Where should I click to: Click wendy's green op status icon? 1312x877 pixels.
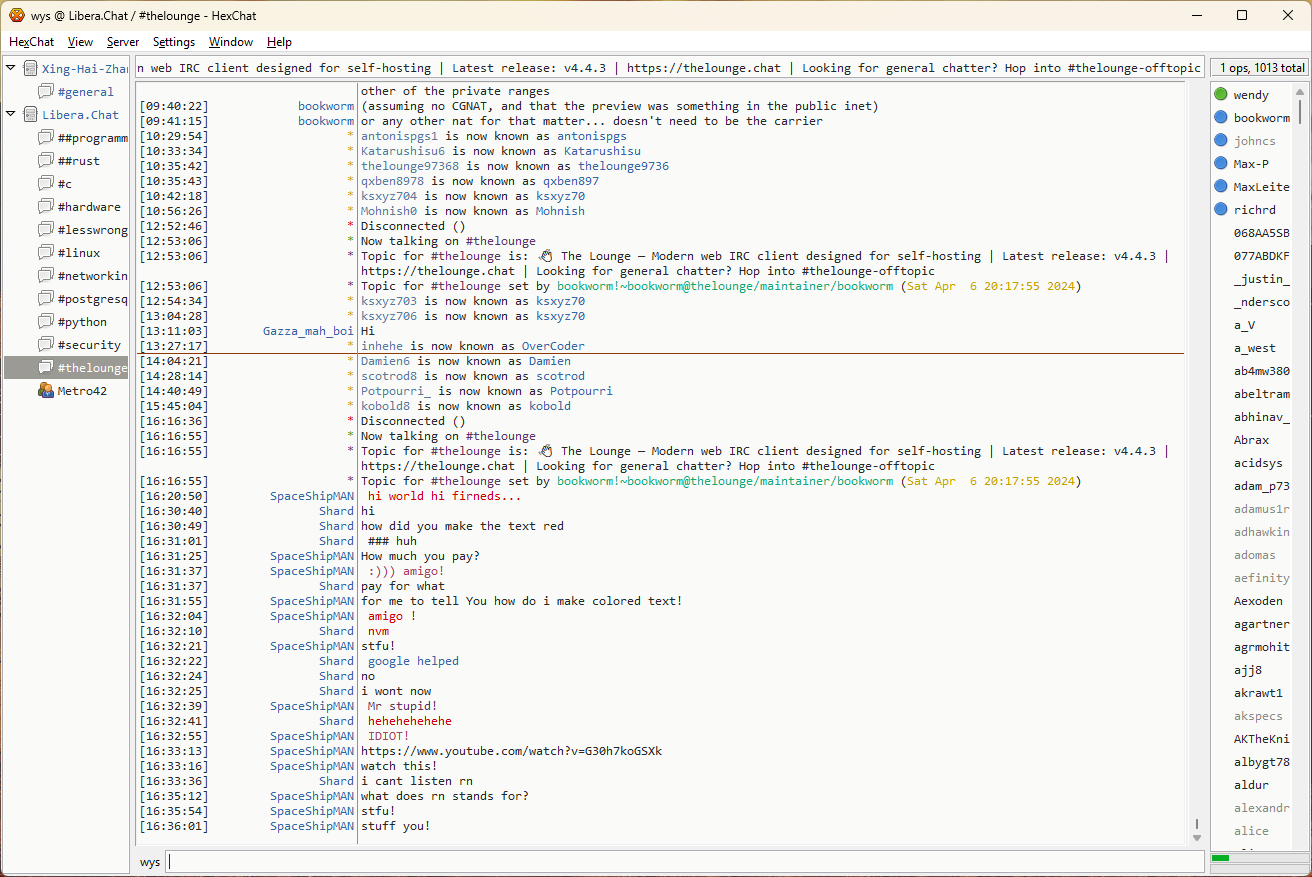click(1220, 95)
